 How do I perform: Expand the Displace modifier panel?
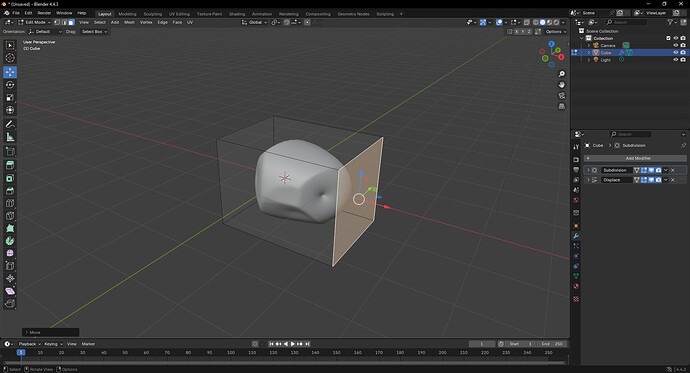coord(588,180)
